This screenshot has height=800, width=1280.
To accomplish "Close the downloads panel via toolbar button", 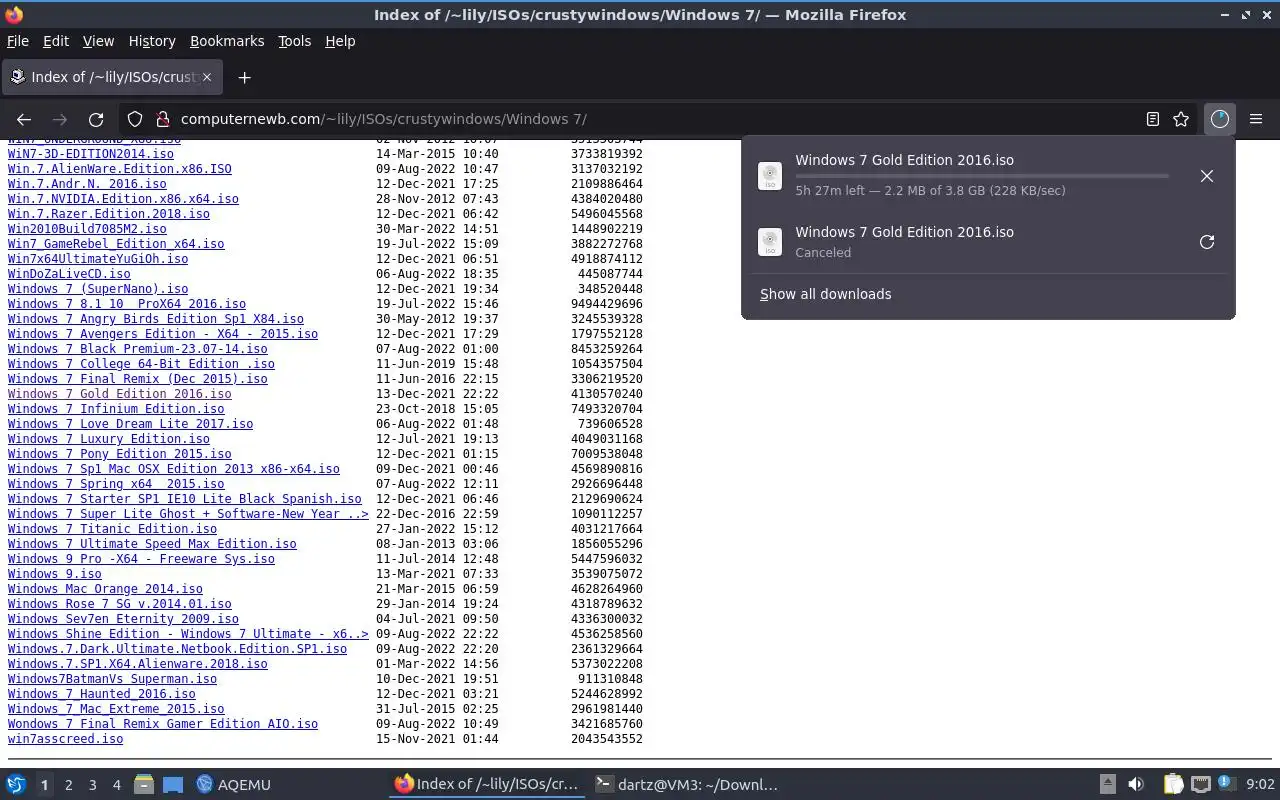I will [1219, 119].
